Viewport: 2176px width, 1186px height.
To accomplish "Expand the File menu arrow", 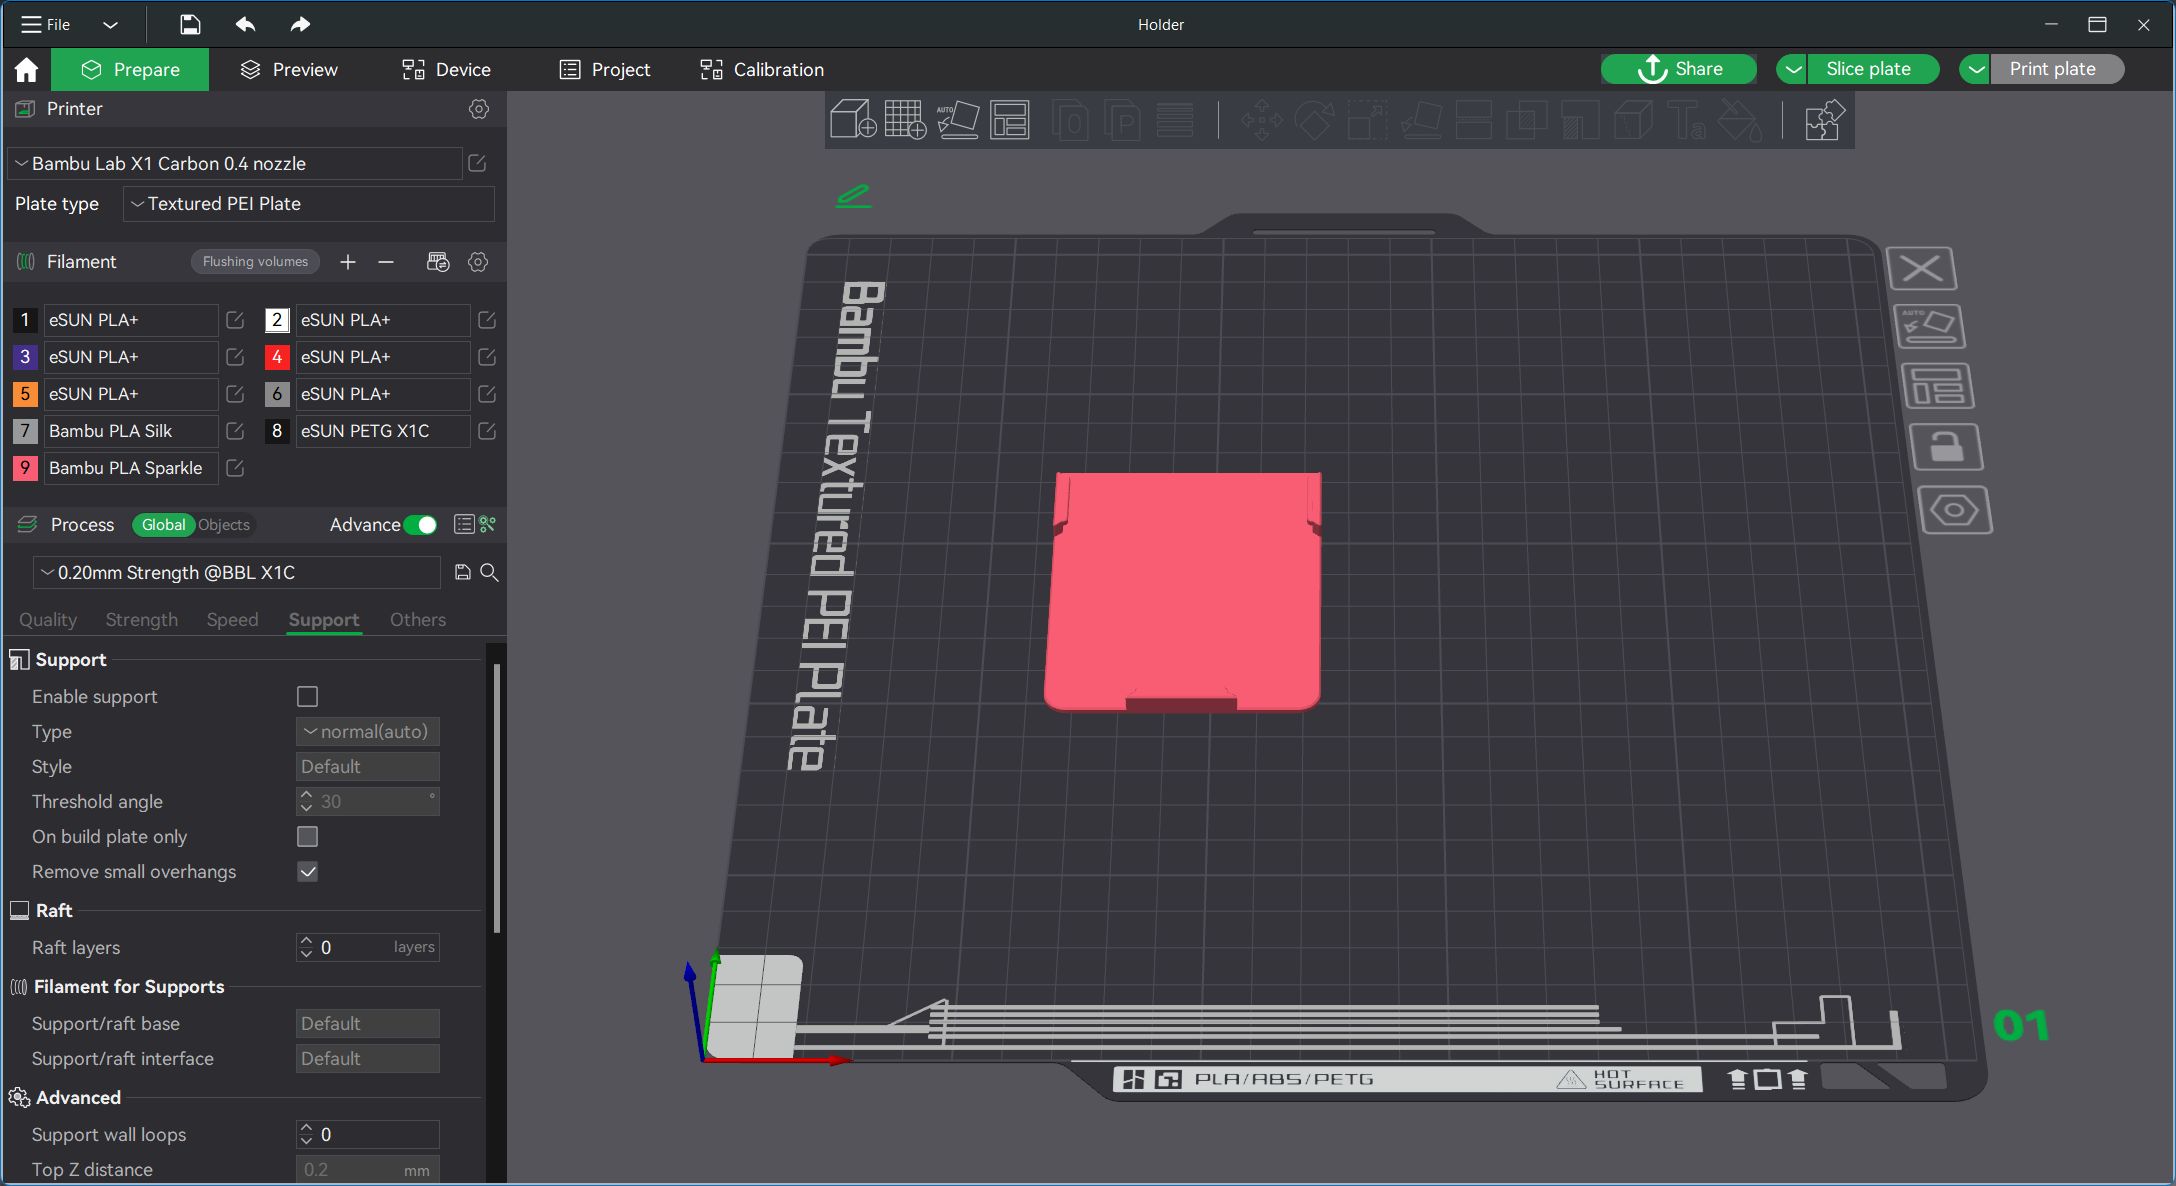I will point(110,25).
